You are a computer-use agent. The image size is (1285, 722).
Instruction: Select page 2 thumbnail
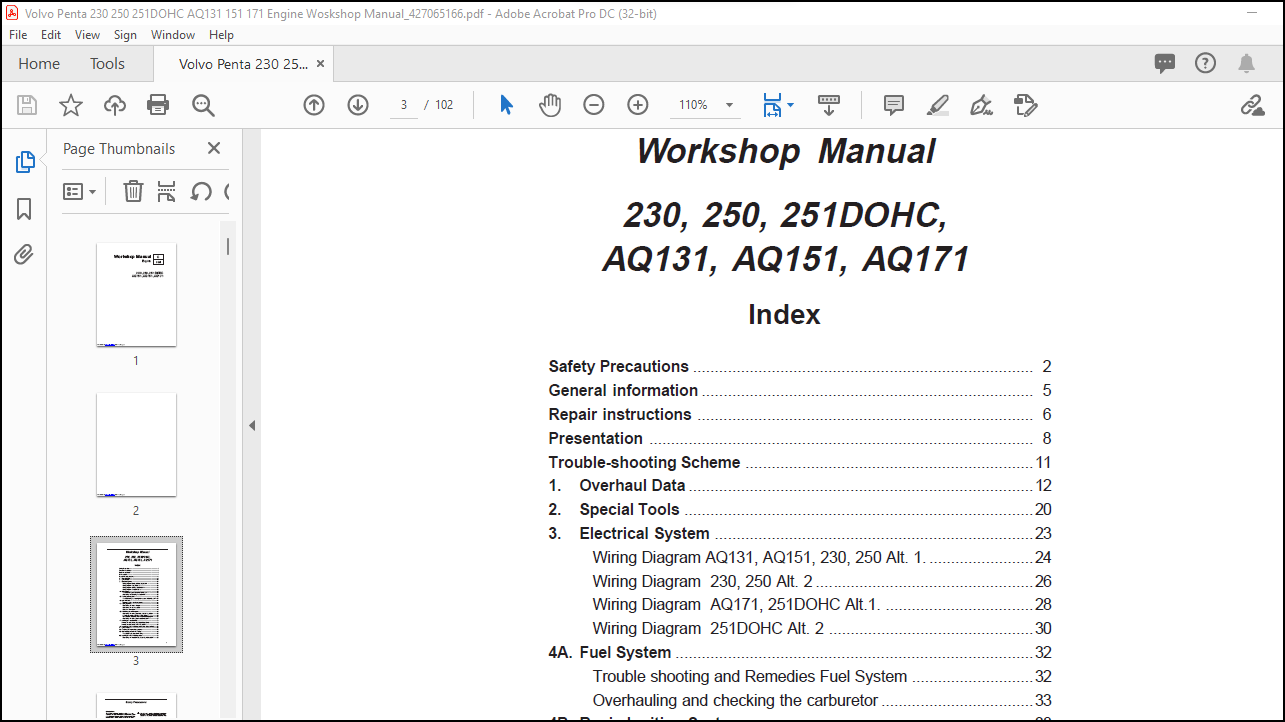point(136,445)
